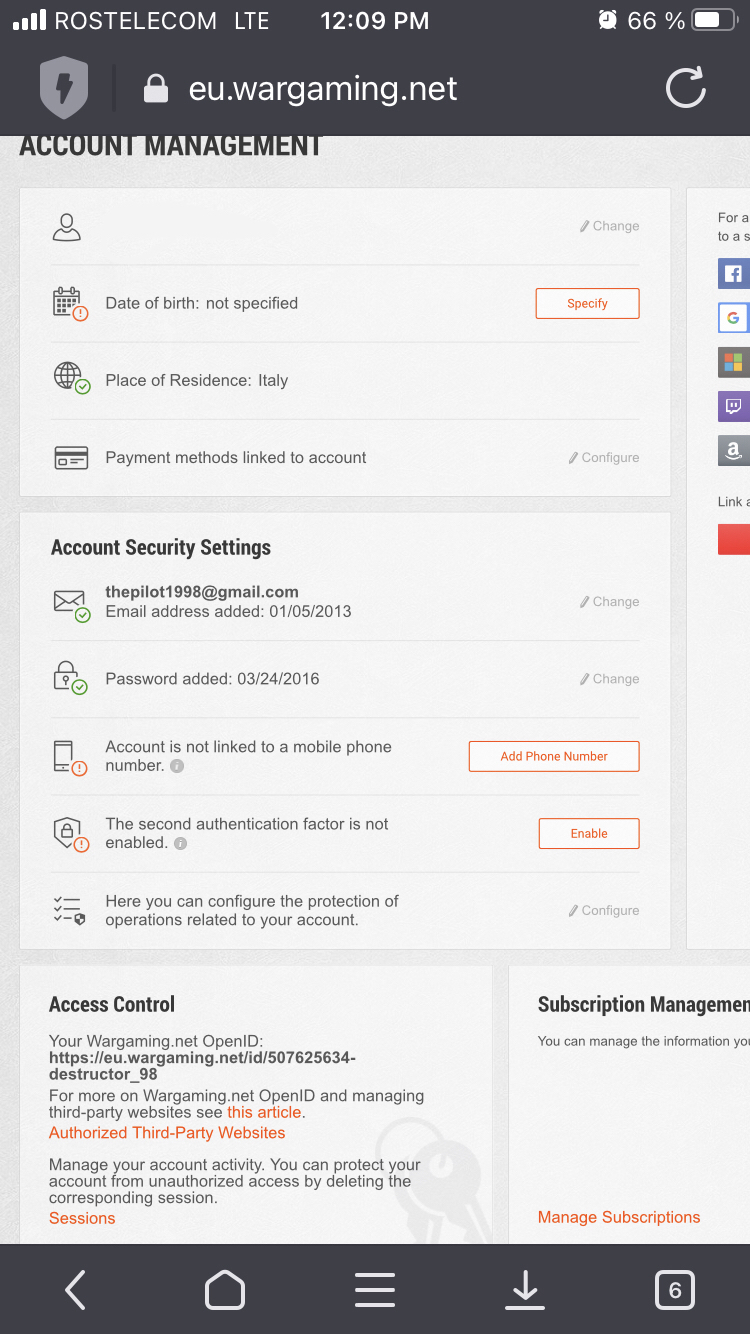
Task: Open downloads from bottom bar
Action: (x=525, y=1290)
